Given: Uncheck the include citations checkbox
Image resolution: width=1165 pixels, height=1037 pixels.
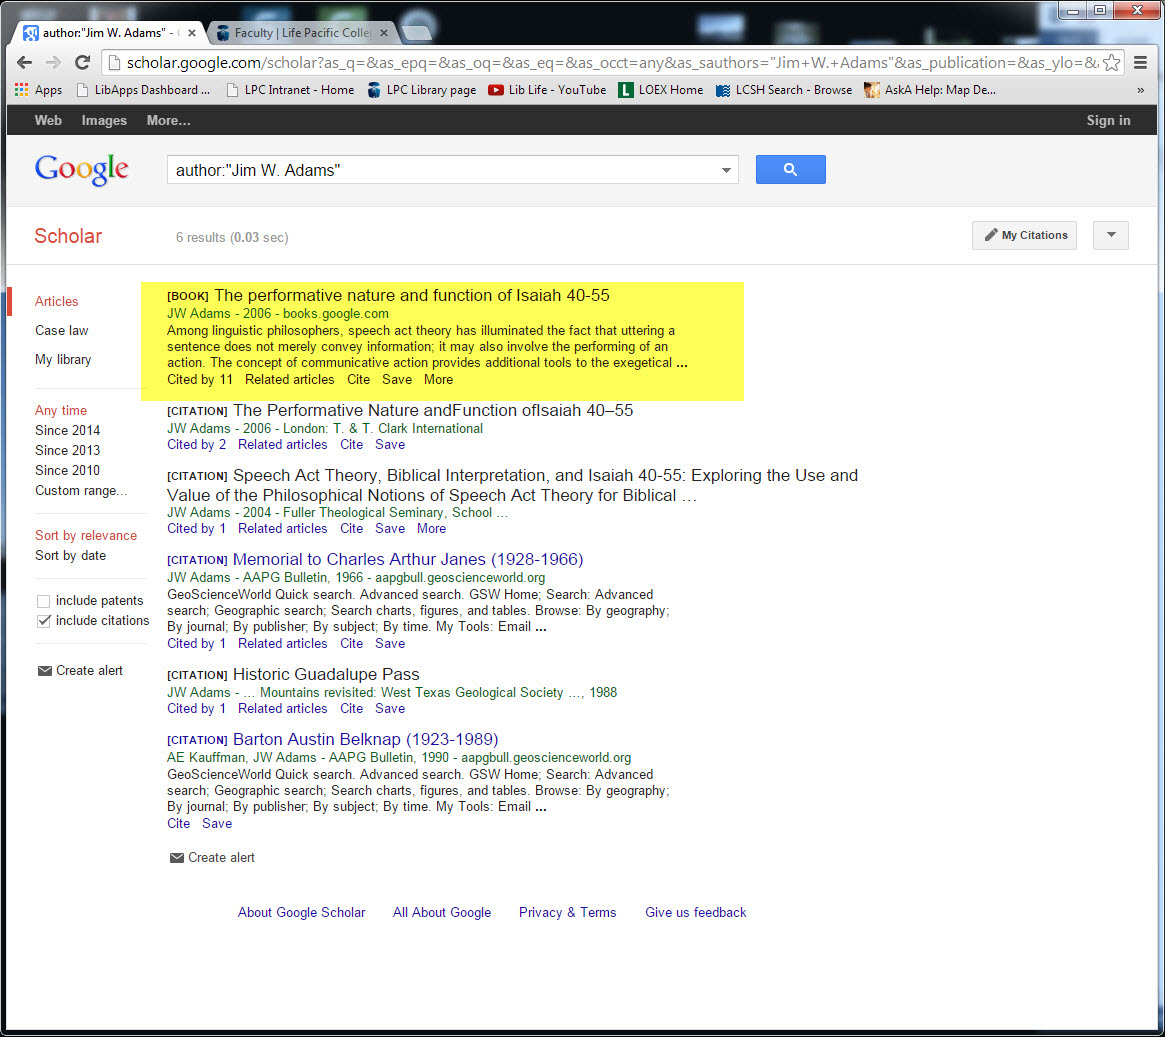Looking at the screenshot, I should tap(44, 621).
